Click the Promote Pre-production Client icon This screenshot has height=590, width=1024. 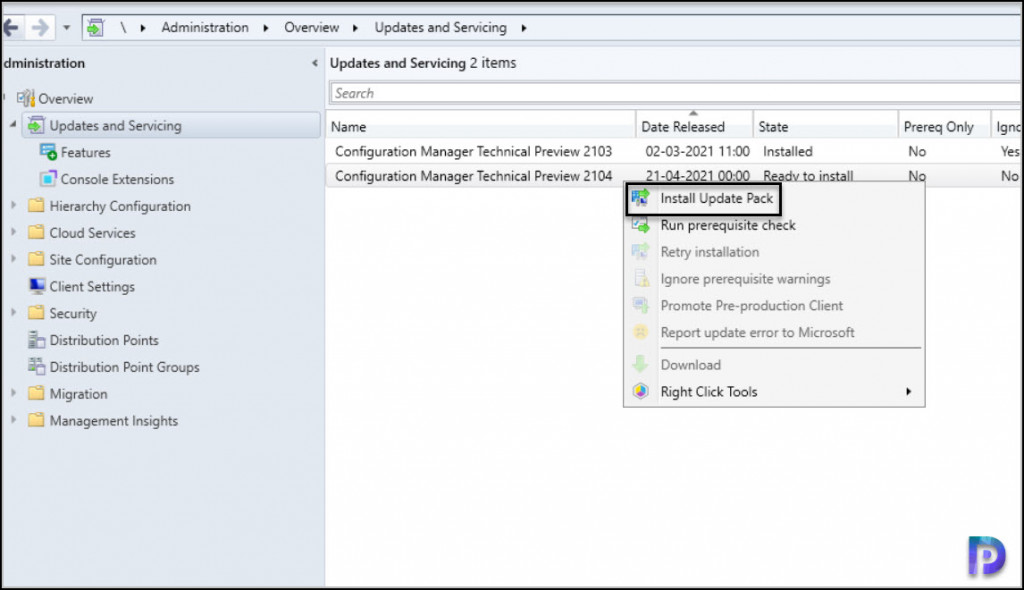click(641, 305)
